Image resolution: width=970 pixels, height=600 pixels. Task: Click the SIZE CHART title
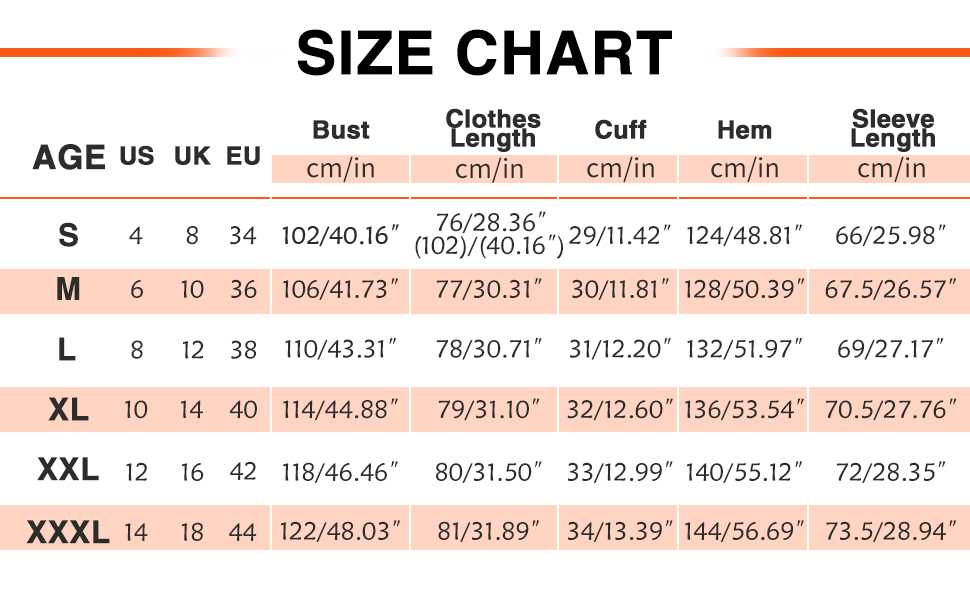pos(484,52)
